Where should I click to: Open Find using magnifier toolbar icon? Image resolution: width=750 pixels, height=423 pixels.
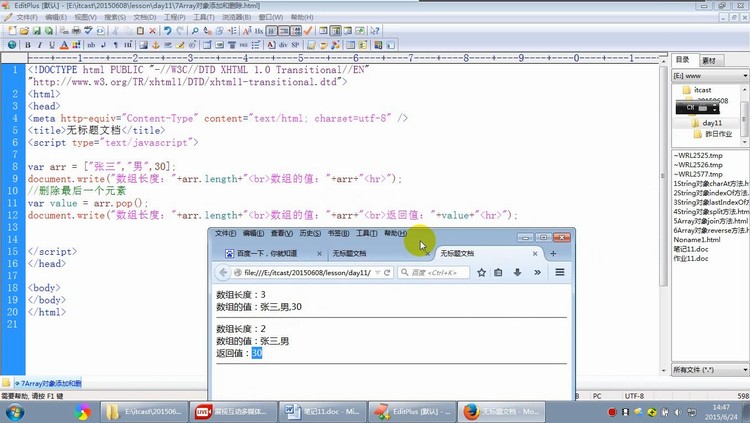[x=195, y=31]
